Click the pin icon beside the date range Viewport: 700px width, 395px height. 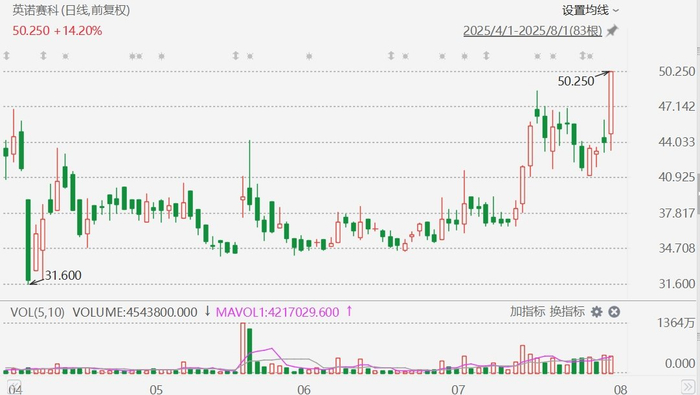612,31
